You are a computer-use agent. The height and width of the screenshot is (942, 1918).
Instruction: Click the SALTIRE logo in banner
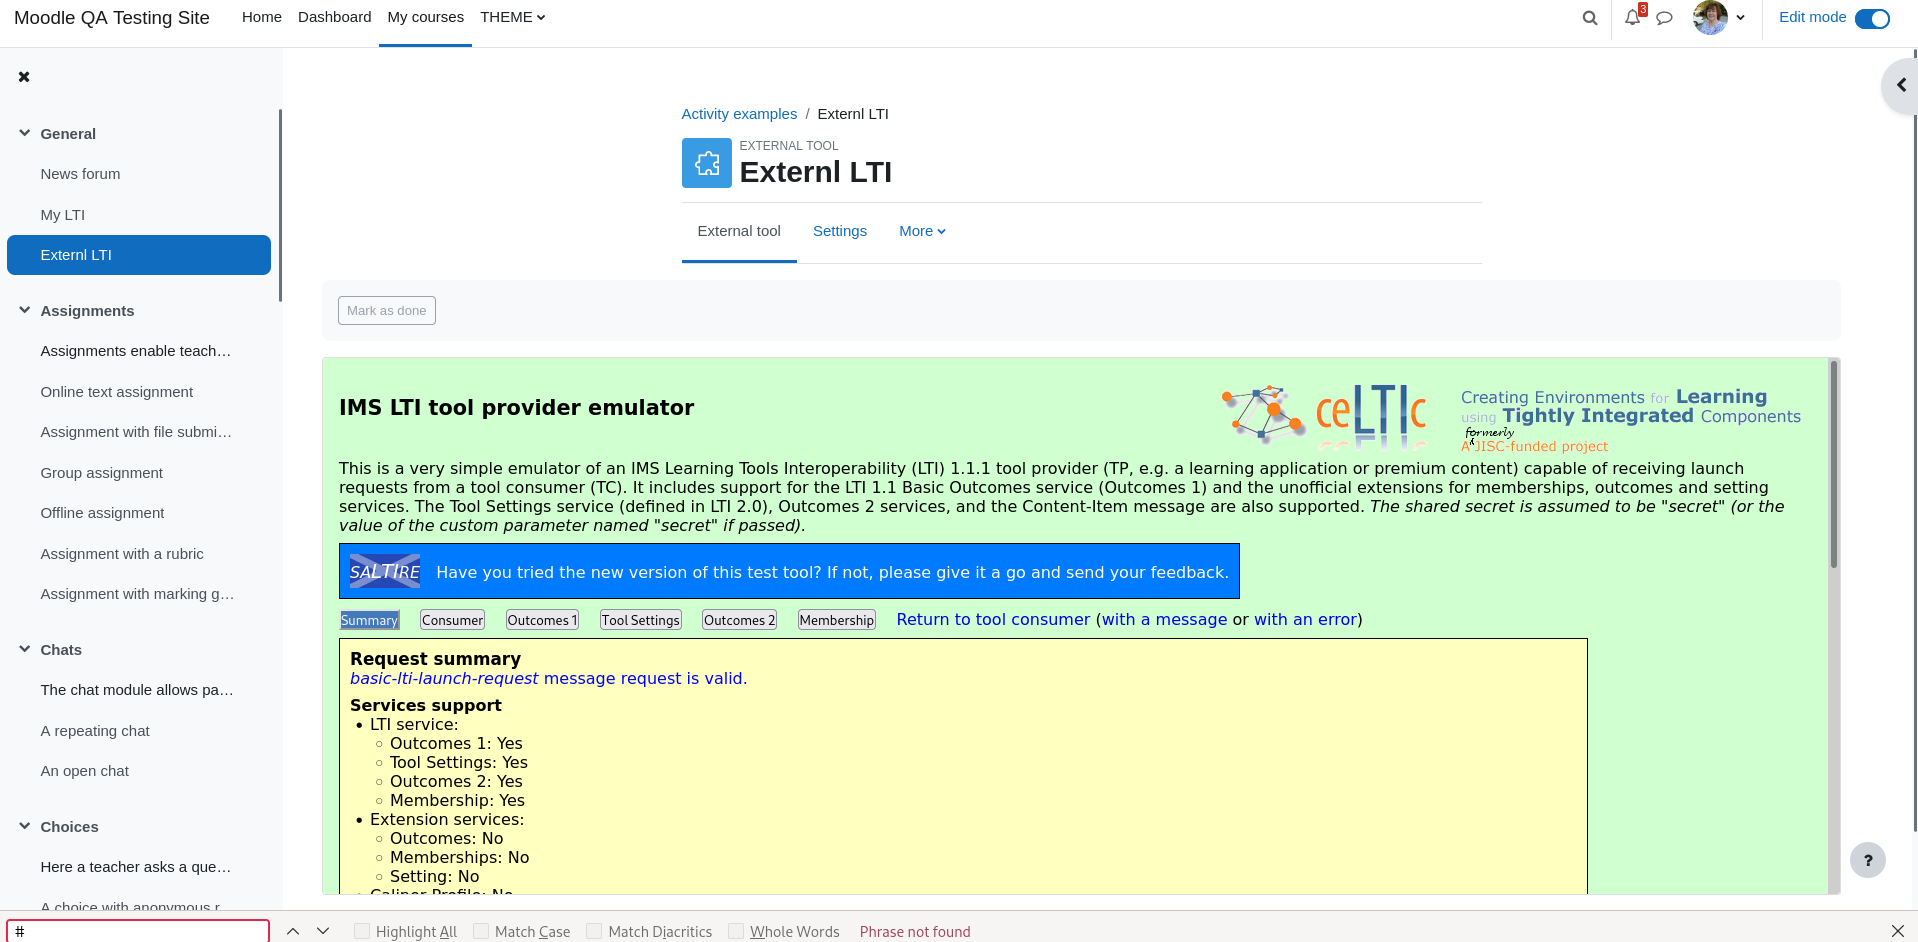coord(384,571)
